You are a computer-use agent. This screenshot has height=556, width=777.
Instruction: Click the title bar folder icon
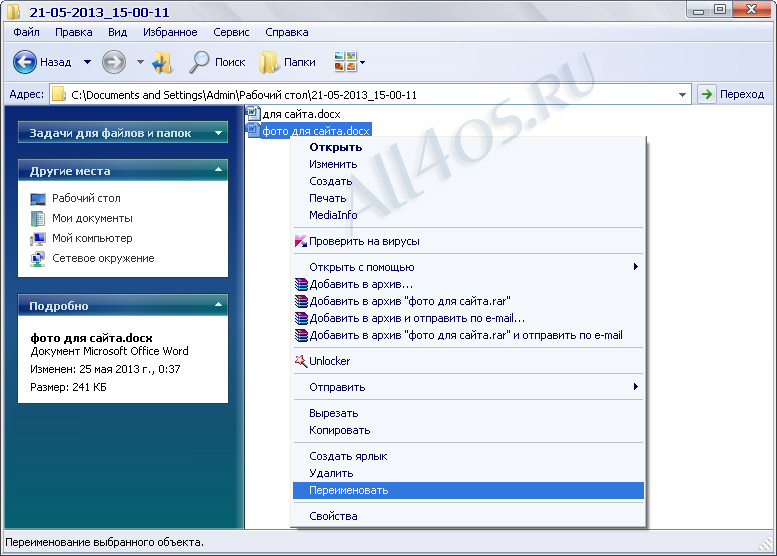(13, 11)
